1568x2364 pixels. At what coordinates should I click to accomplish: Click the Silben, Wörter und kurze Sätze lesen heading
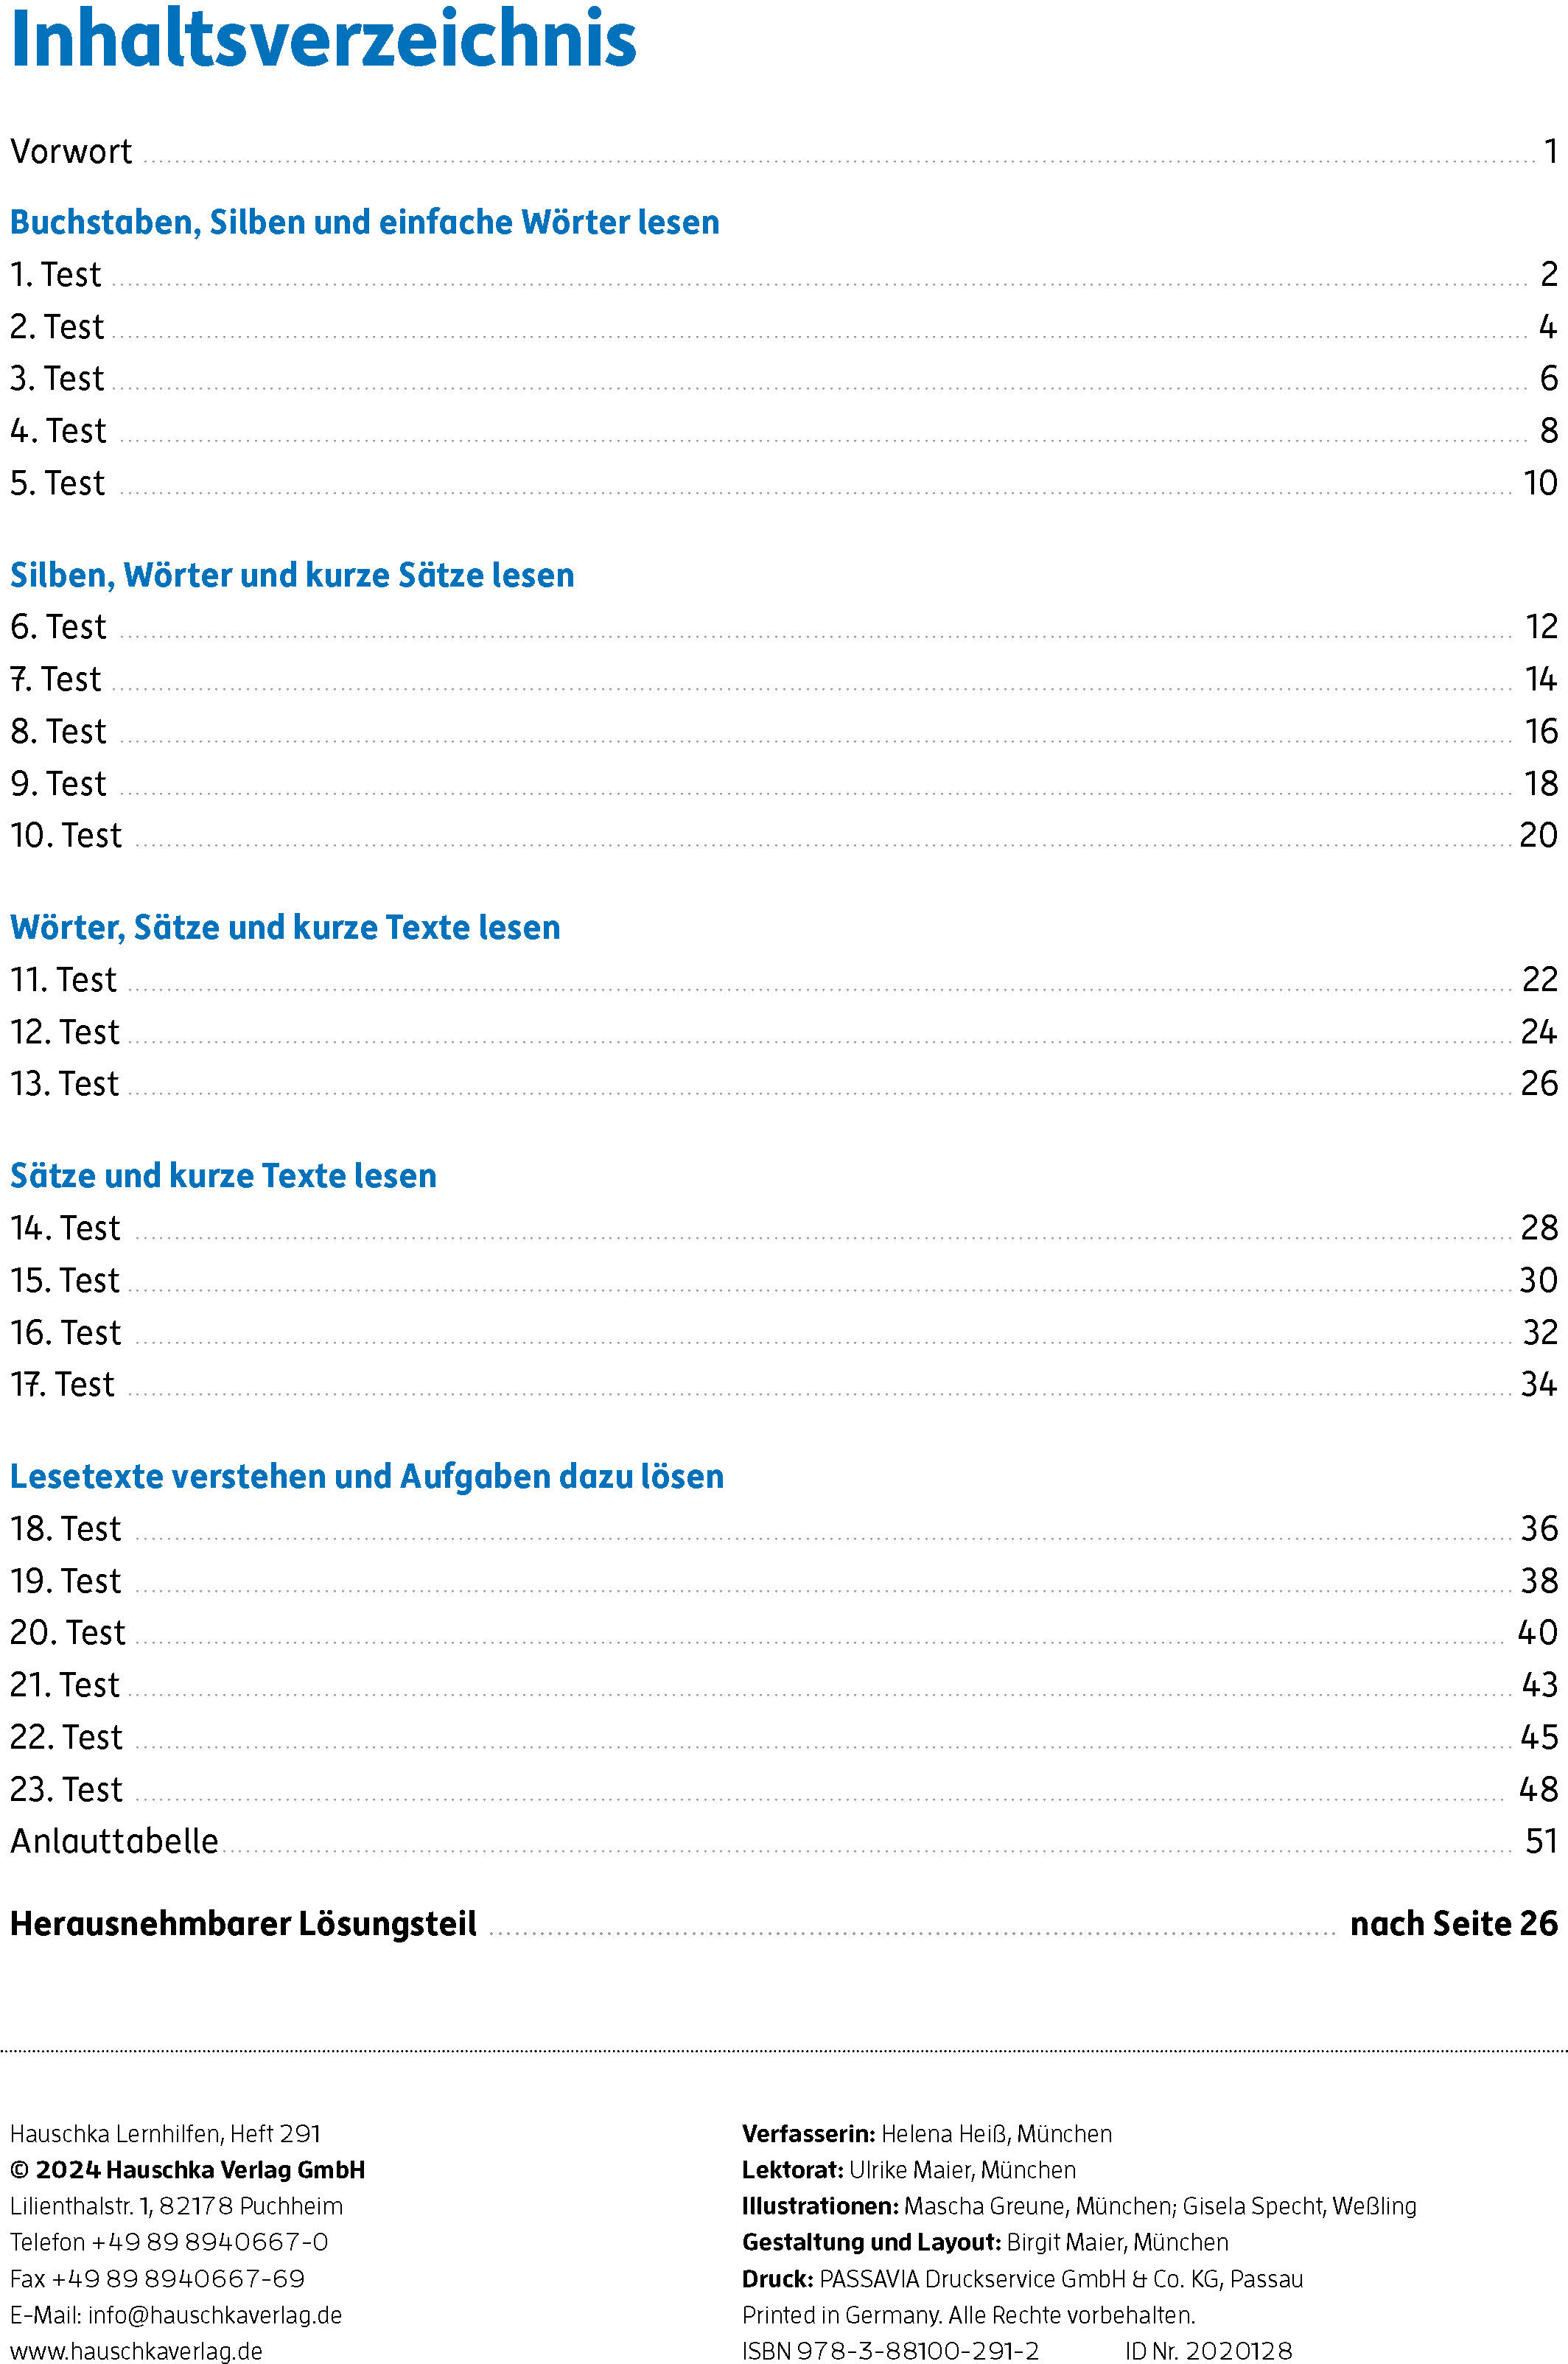tap(292, 575)
